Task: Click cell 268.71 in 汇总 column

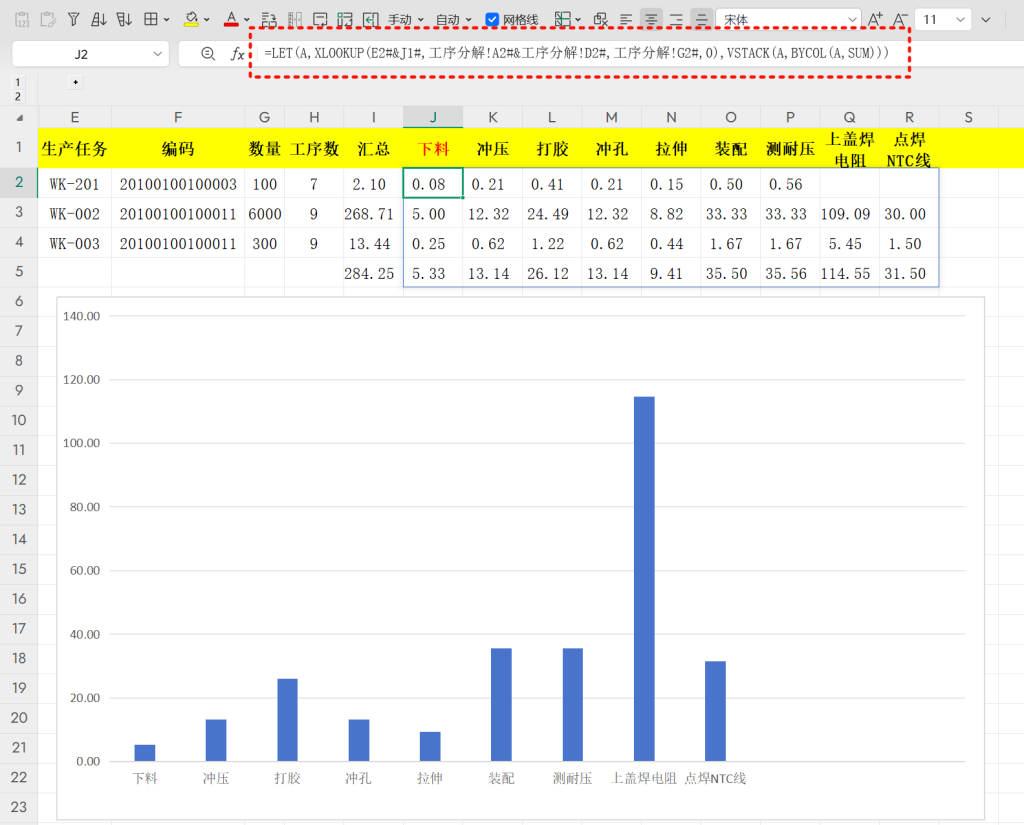Action: tap(373, 214)
